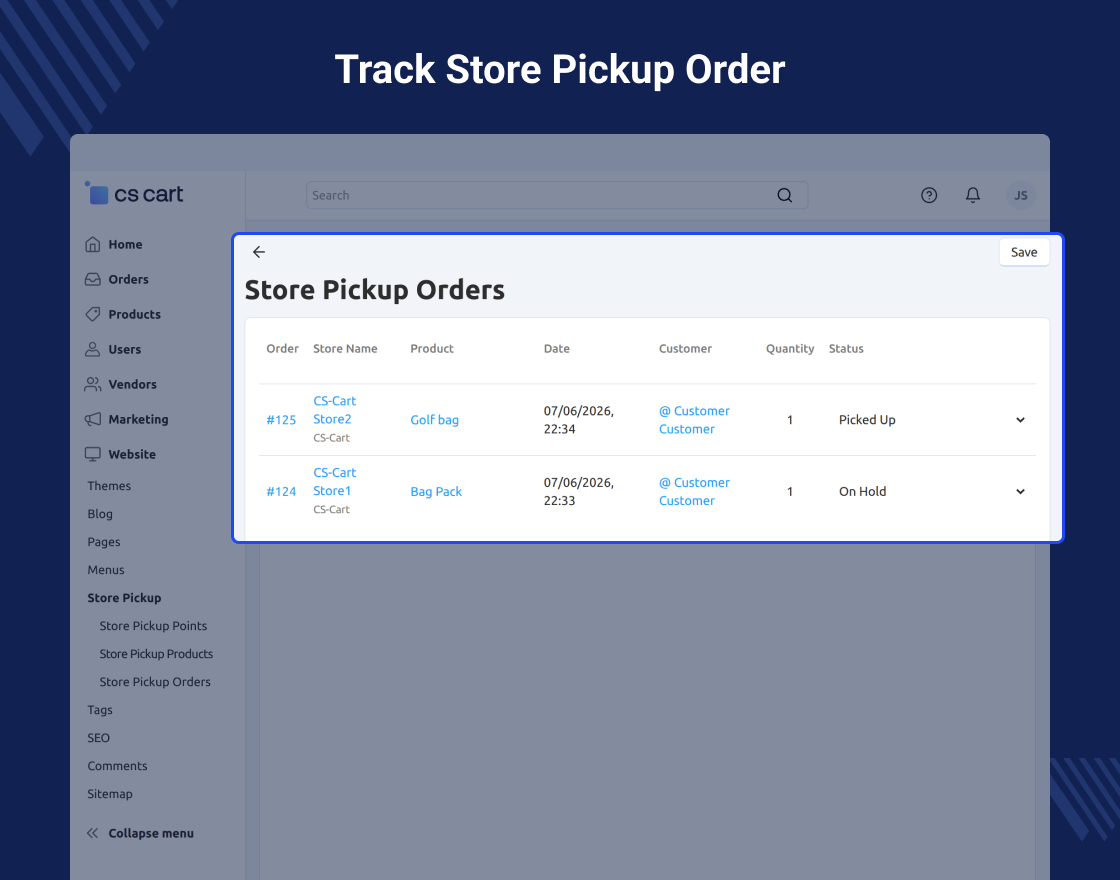Open Sitemap submenu item

coord(110,794)
